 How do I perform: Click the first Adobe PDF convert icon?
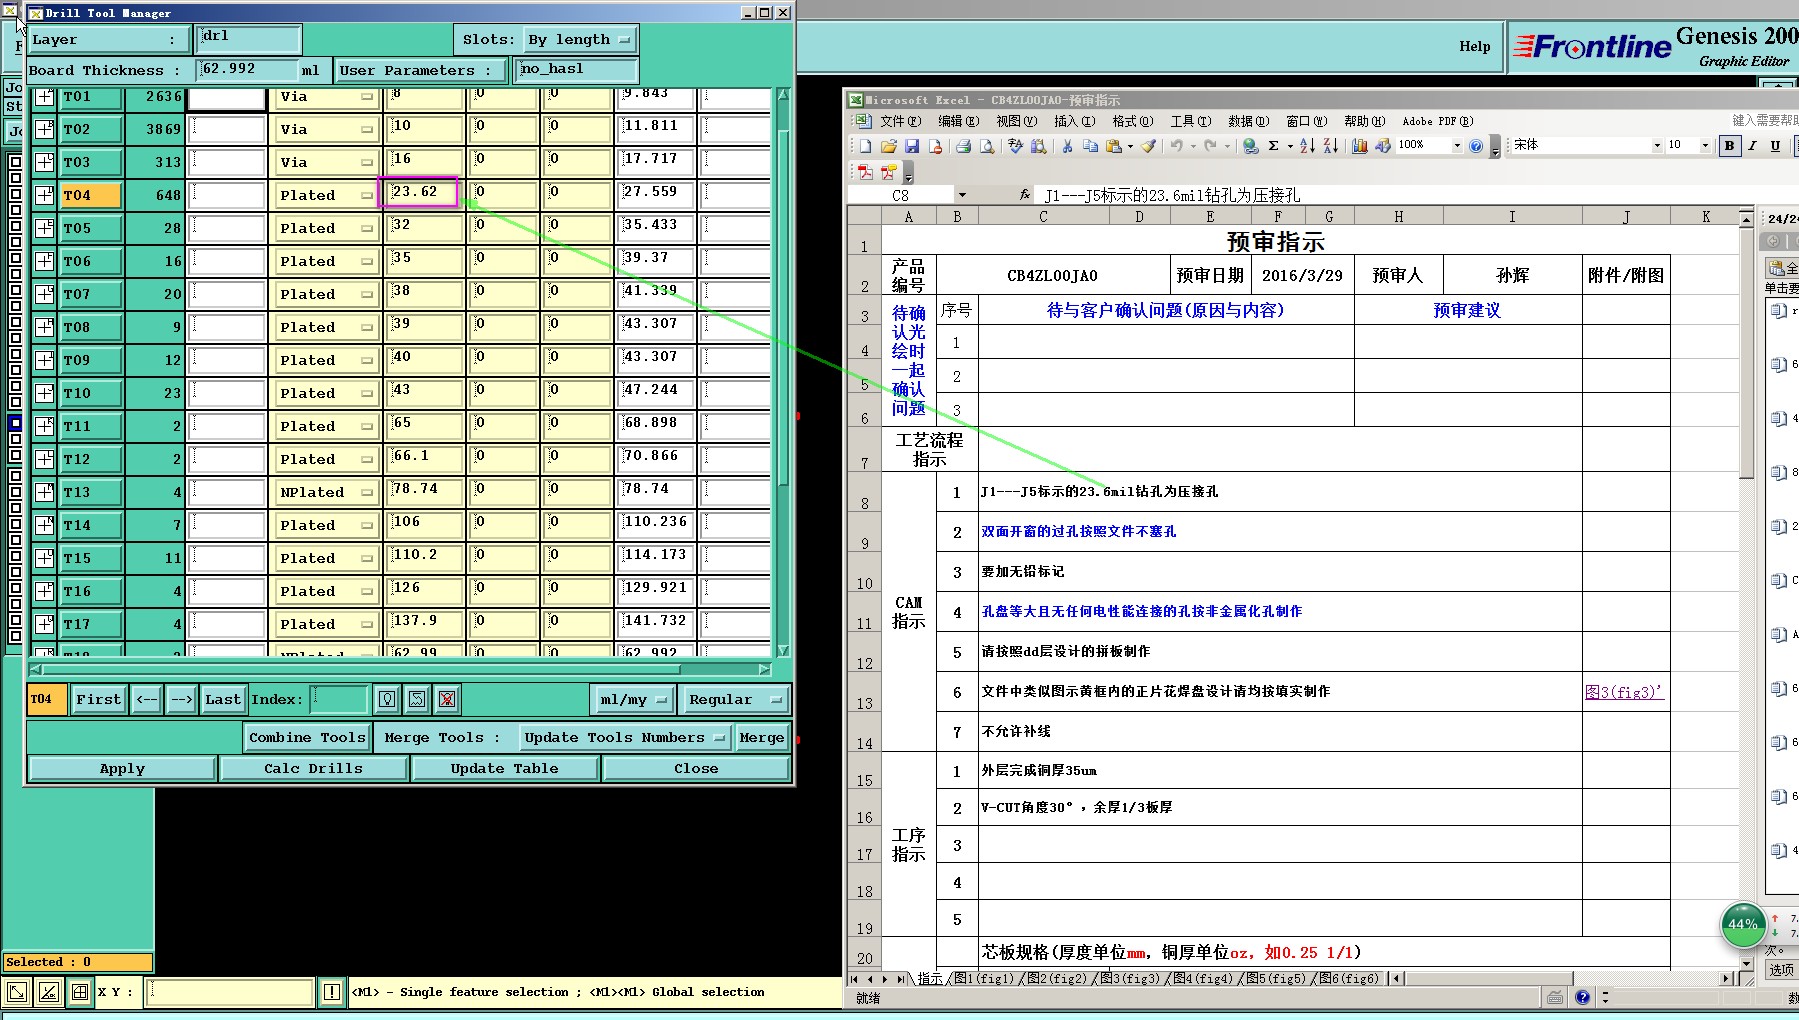click(865, 172)
